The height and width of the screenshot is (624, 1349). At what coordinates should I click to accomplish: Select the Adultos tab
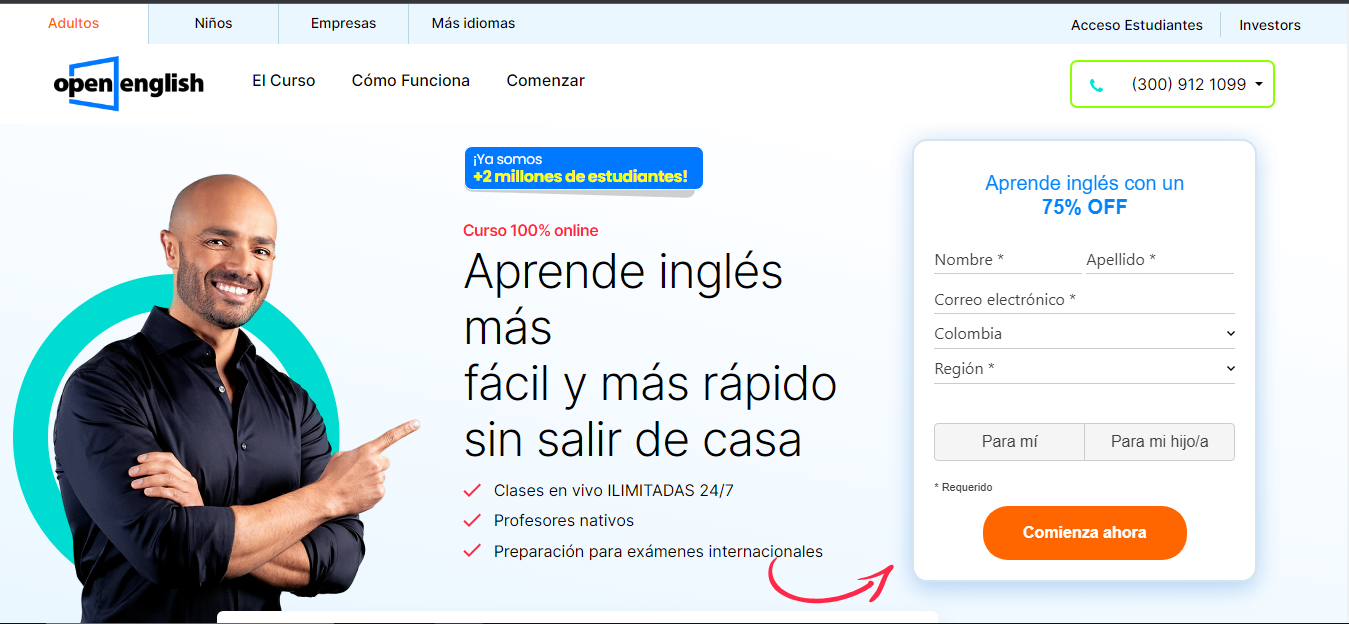(x=73, y=22)
